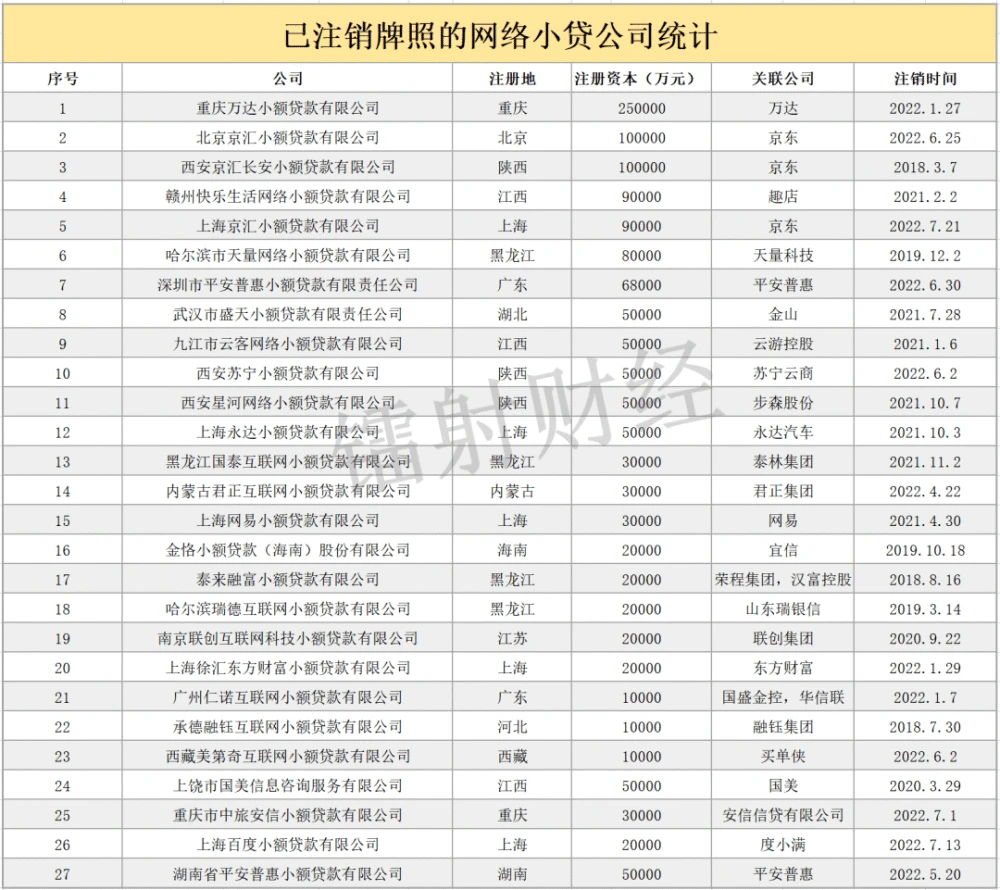1000x890 pixels.
Task: Click cell 上饶市国美信息咨询服务有限公司
Action: 288,785
